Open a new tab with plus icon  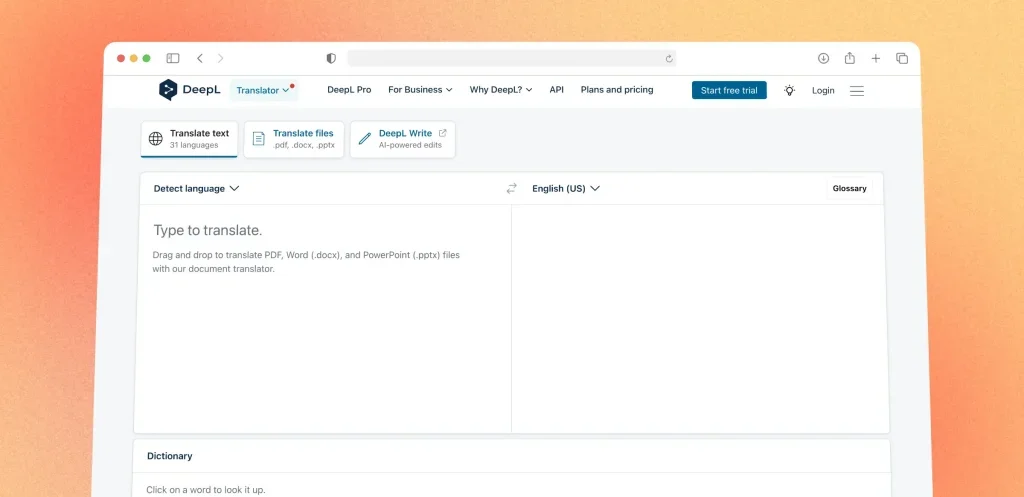coord(876,58)
